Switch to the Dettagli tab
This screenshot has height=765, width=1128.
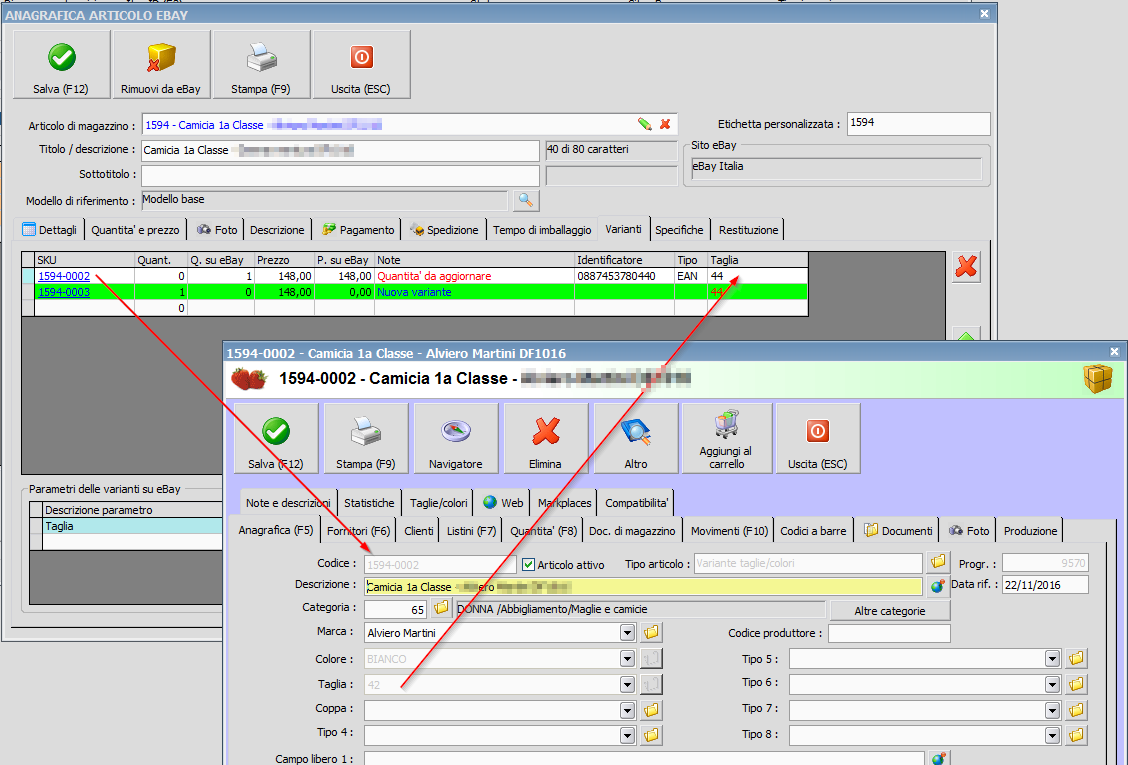[x=49, y=230]
